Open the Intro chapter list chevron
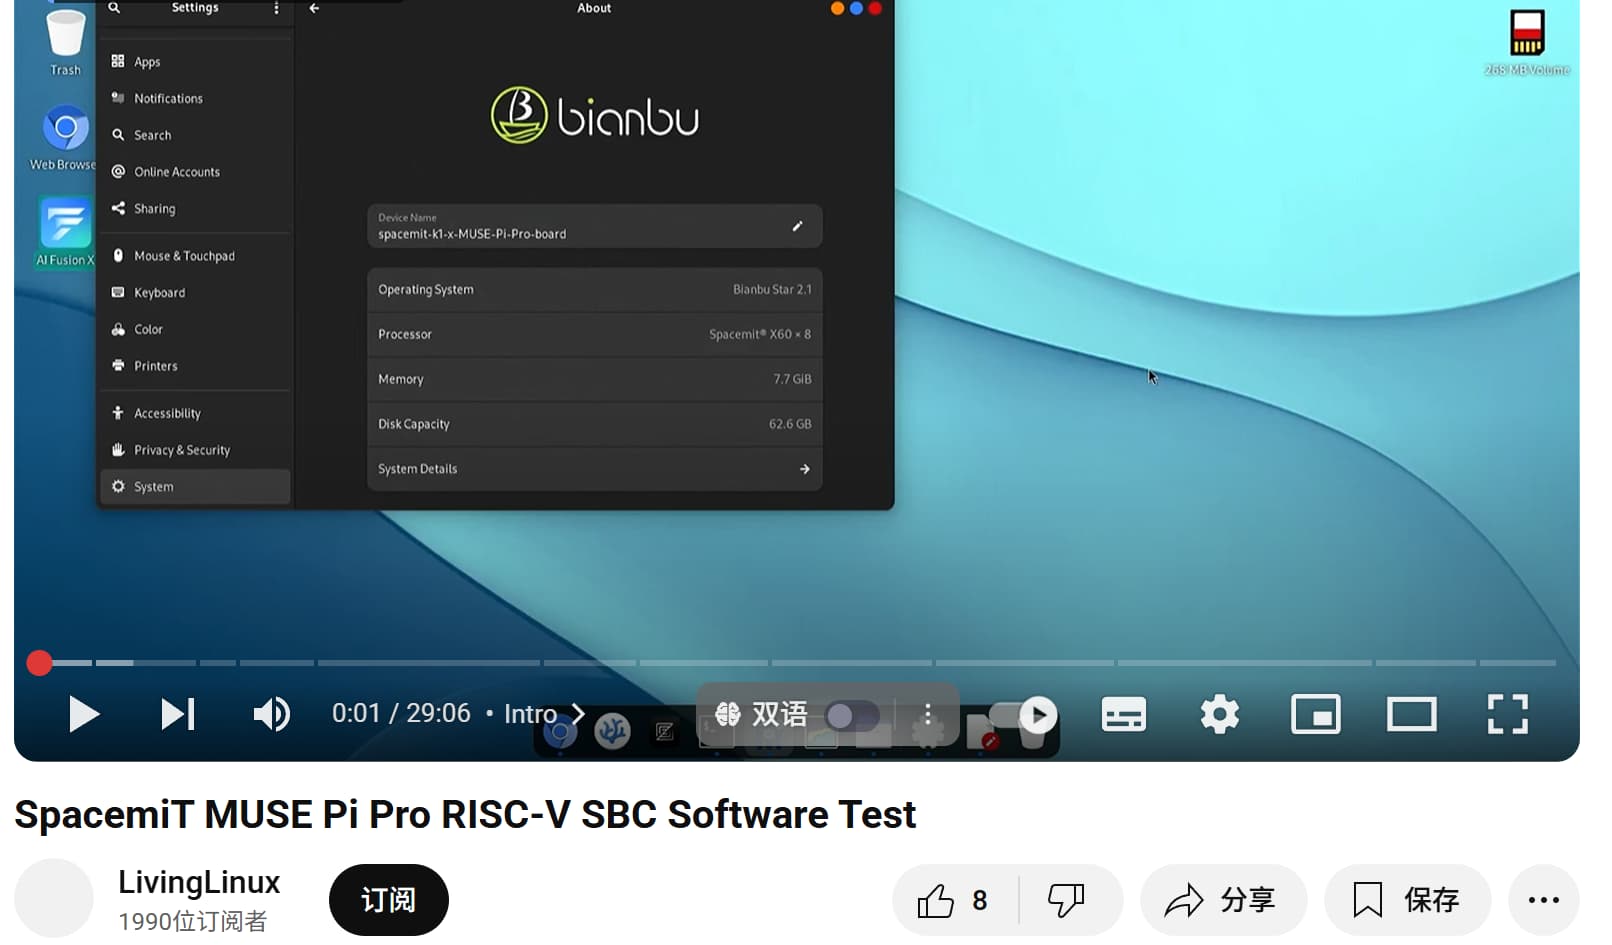 577,714
